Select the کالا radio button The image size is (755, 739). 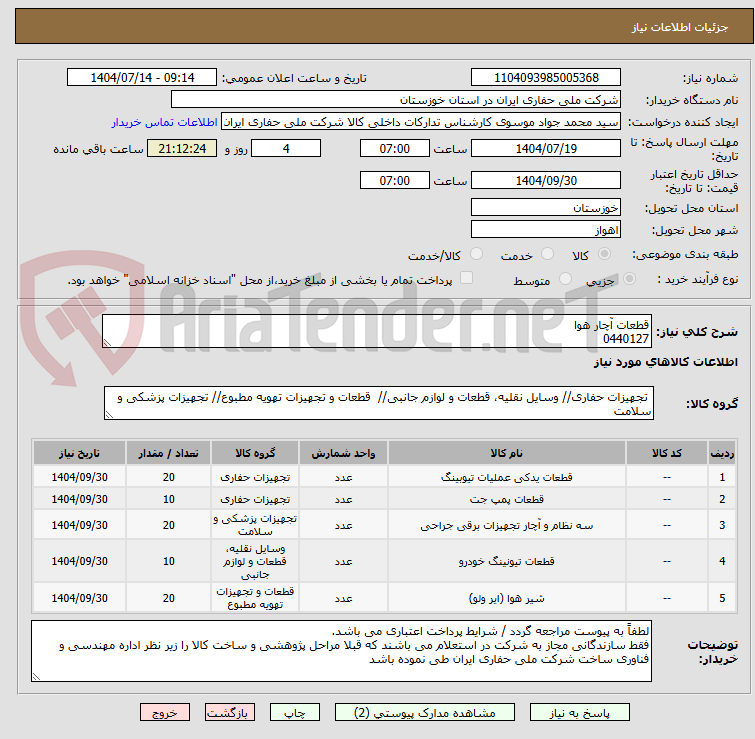604,254
